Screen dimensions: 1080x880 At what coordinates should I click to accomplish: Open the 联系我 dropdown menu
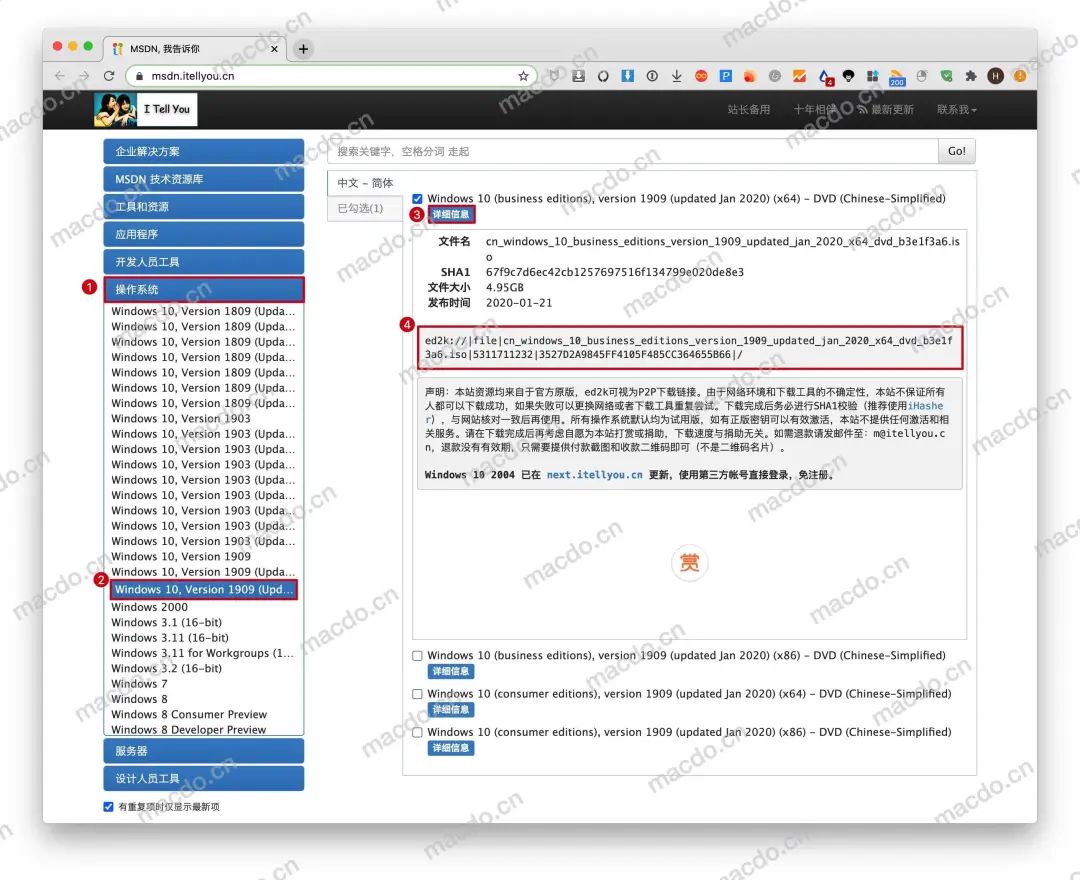tap(956, 109)
